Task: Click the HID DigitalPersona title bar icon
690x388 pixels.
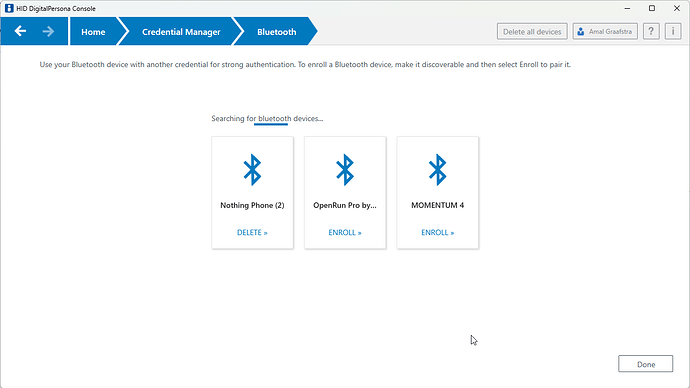Action: 9,8
